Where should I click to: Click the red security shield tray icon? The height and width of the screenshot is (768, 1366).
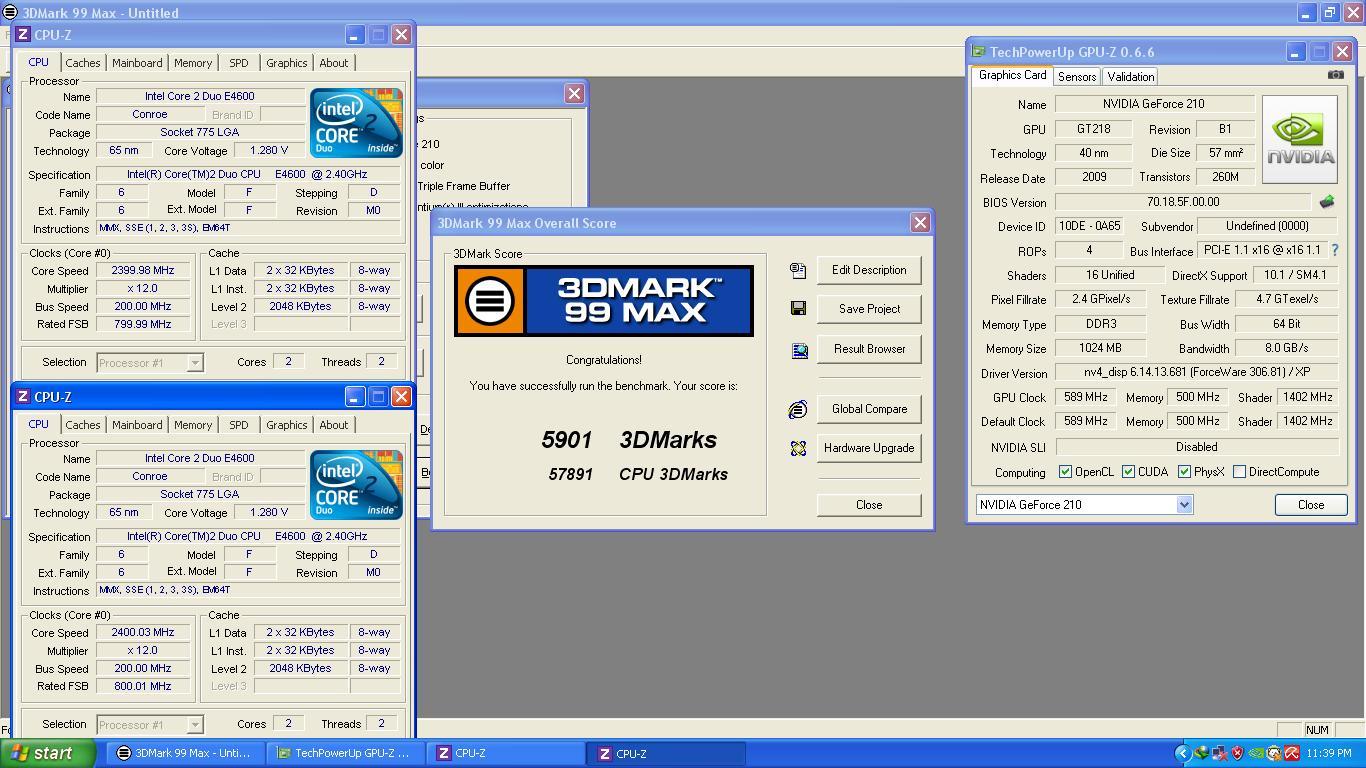point(1237,754)
